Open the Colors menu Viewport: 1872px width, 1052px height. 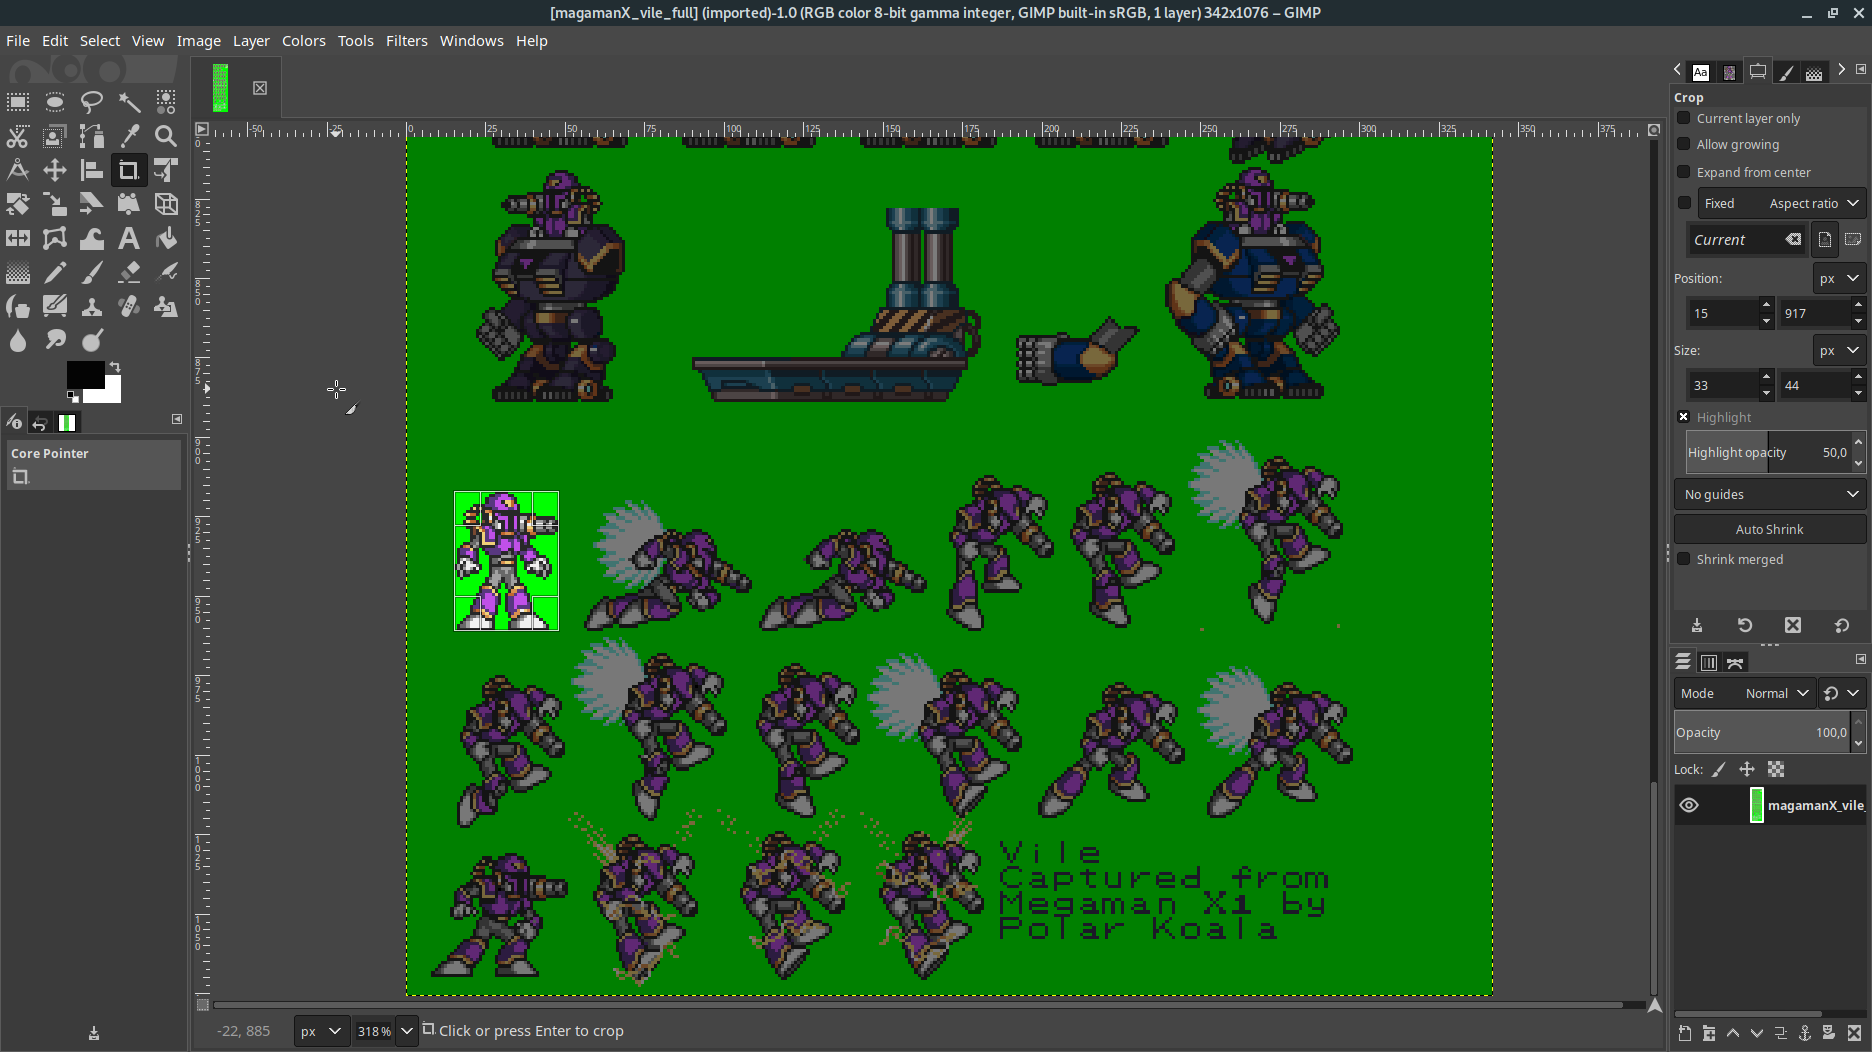point(303,41)
